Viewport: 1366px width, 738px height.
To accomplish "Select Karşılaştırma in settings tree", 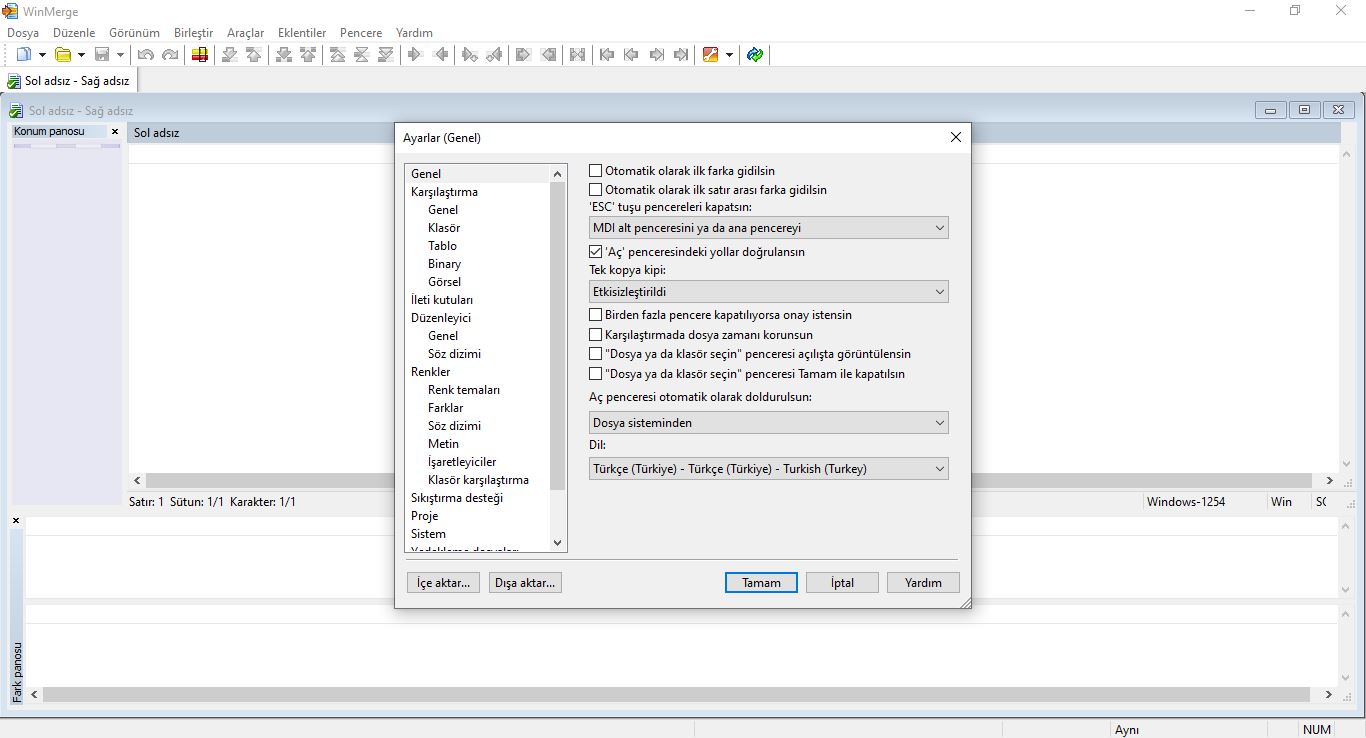I will point(444,192).
